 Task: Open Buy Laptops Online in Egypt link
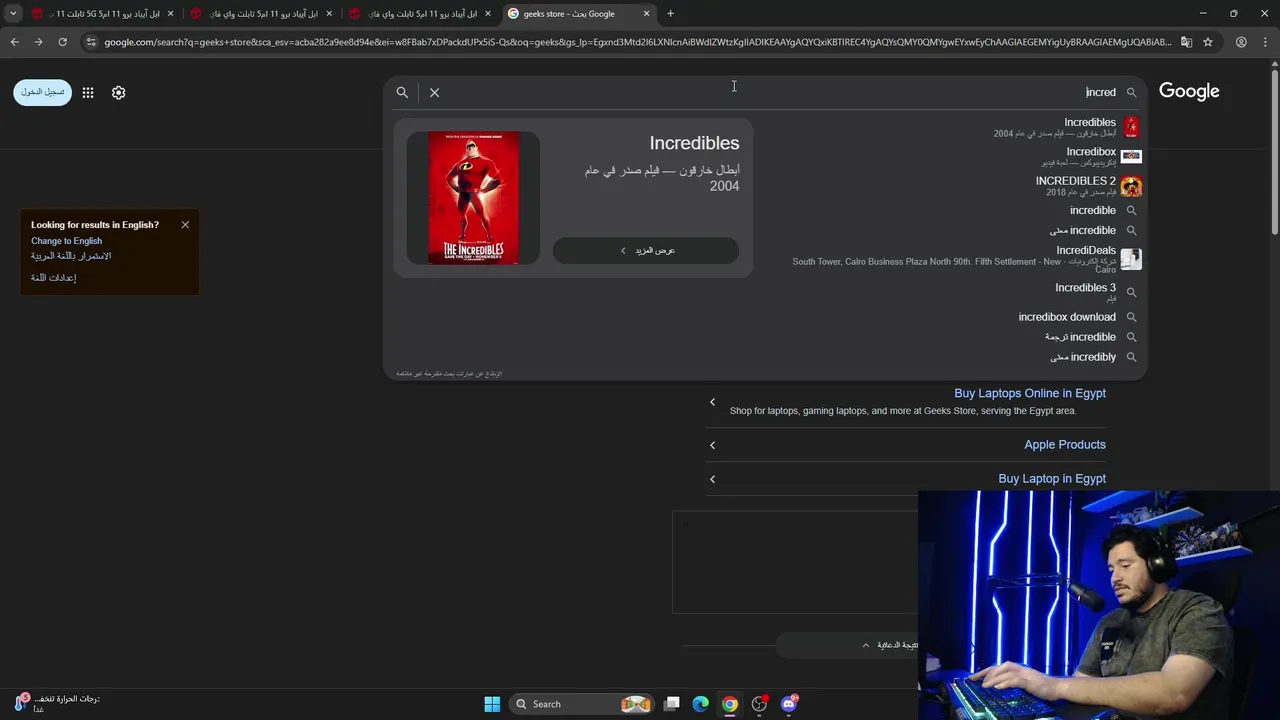tap(1030, 394)
